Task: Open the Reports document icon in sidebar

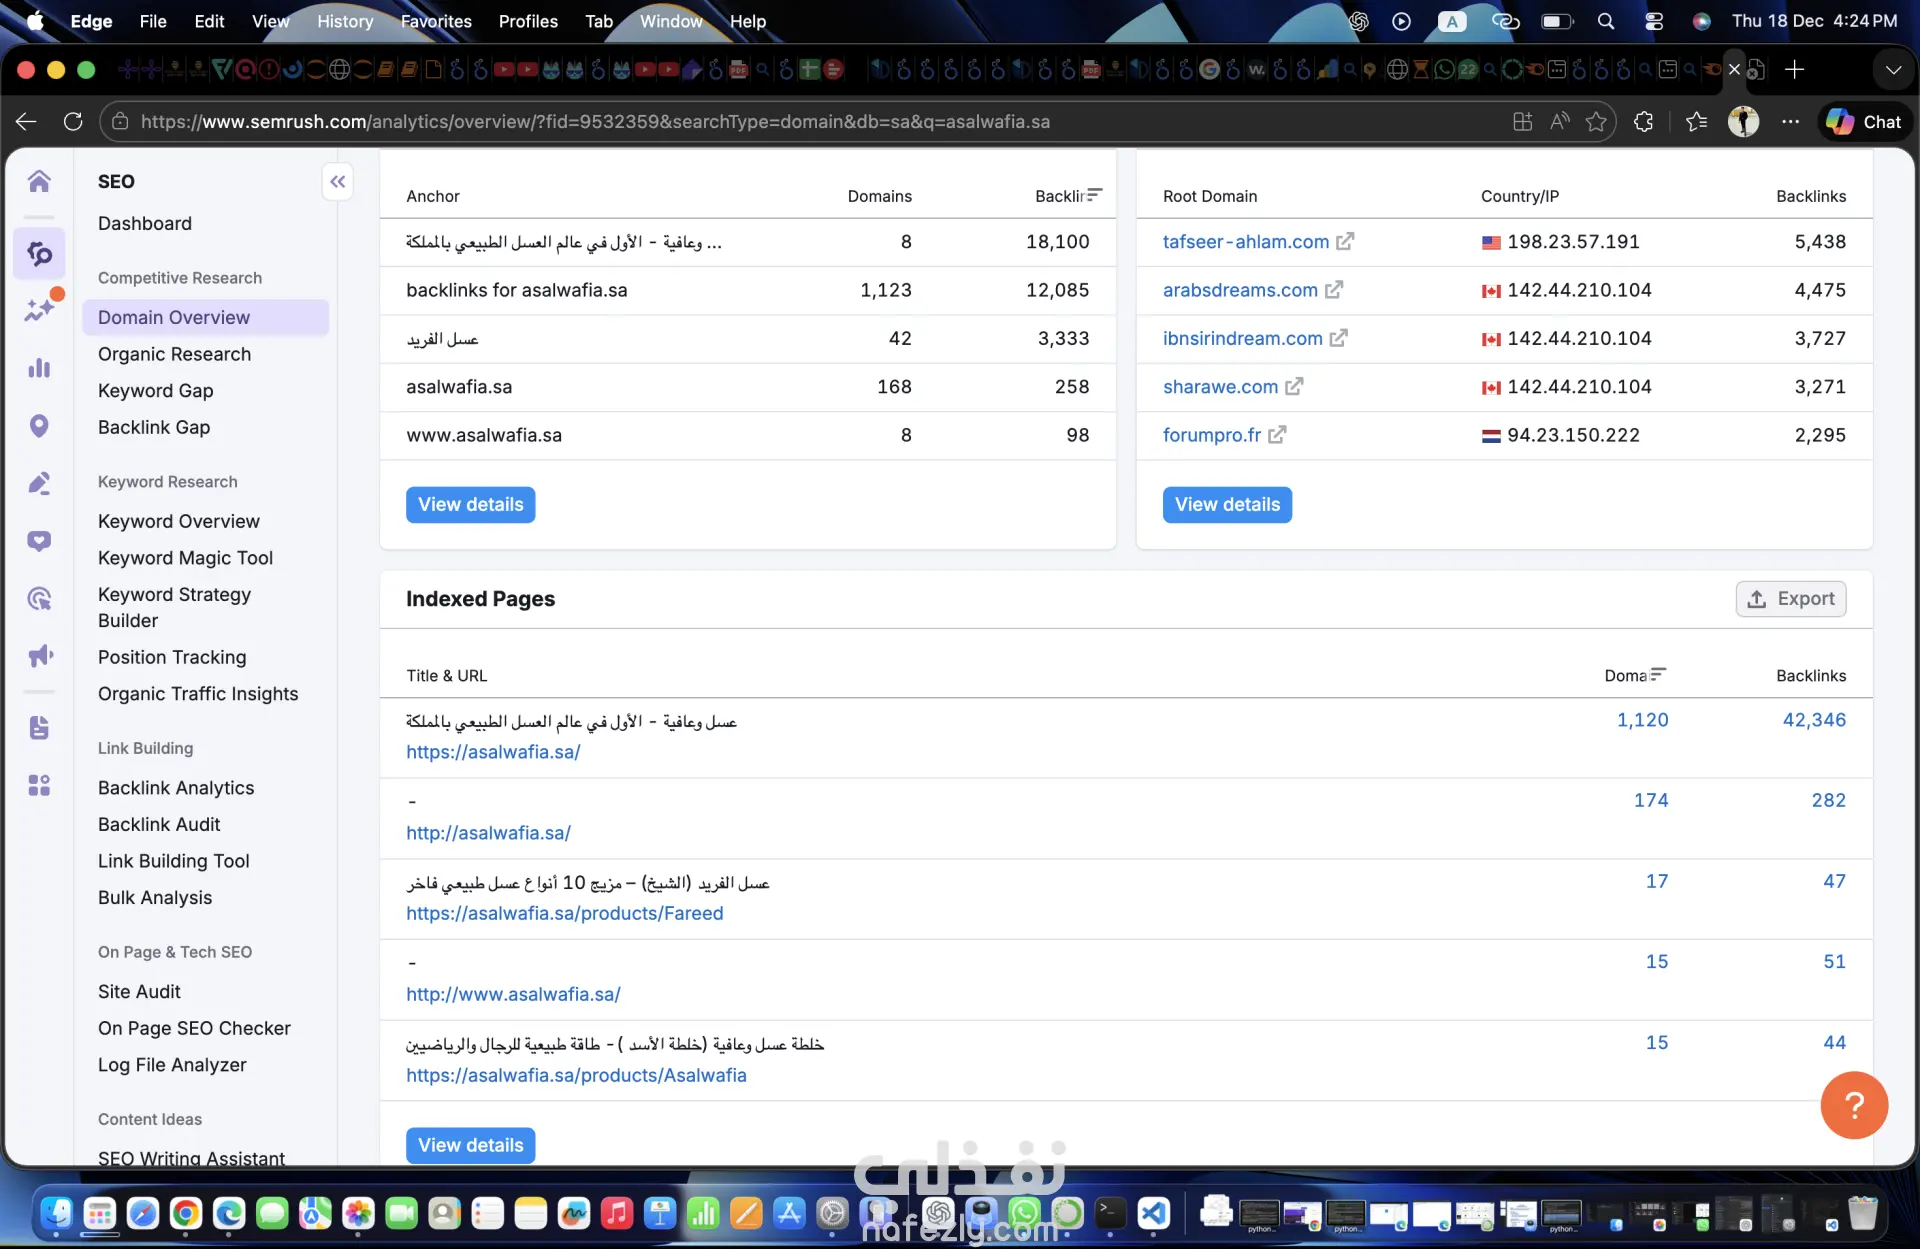Action: (x=39, y=727)
